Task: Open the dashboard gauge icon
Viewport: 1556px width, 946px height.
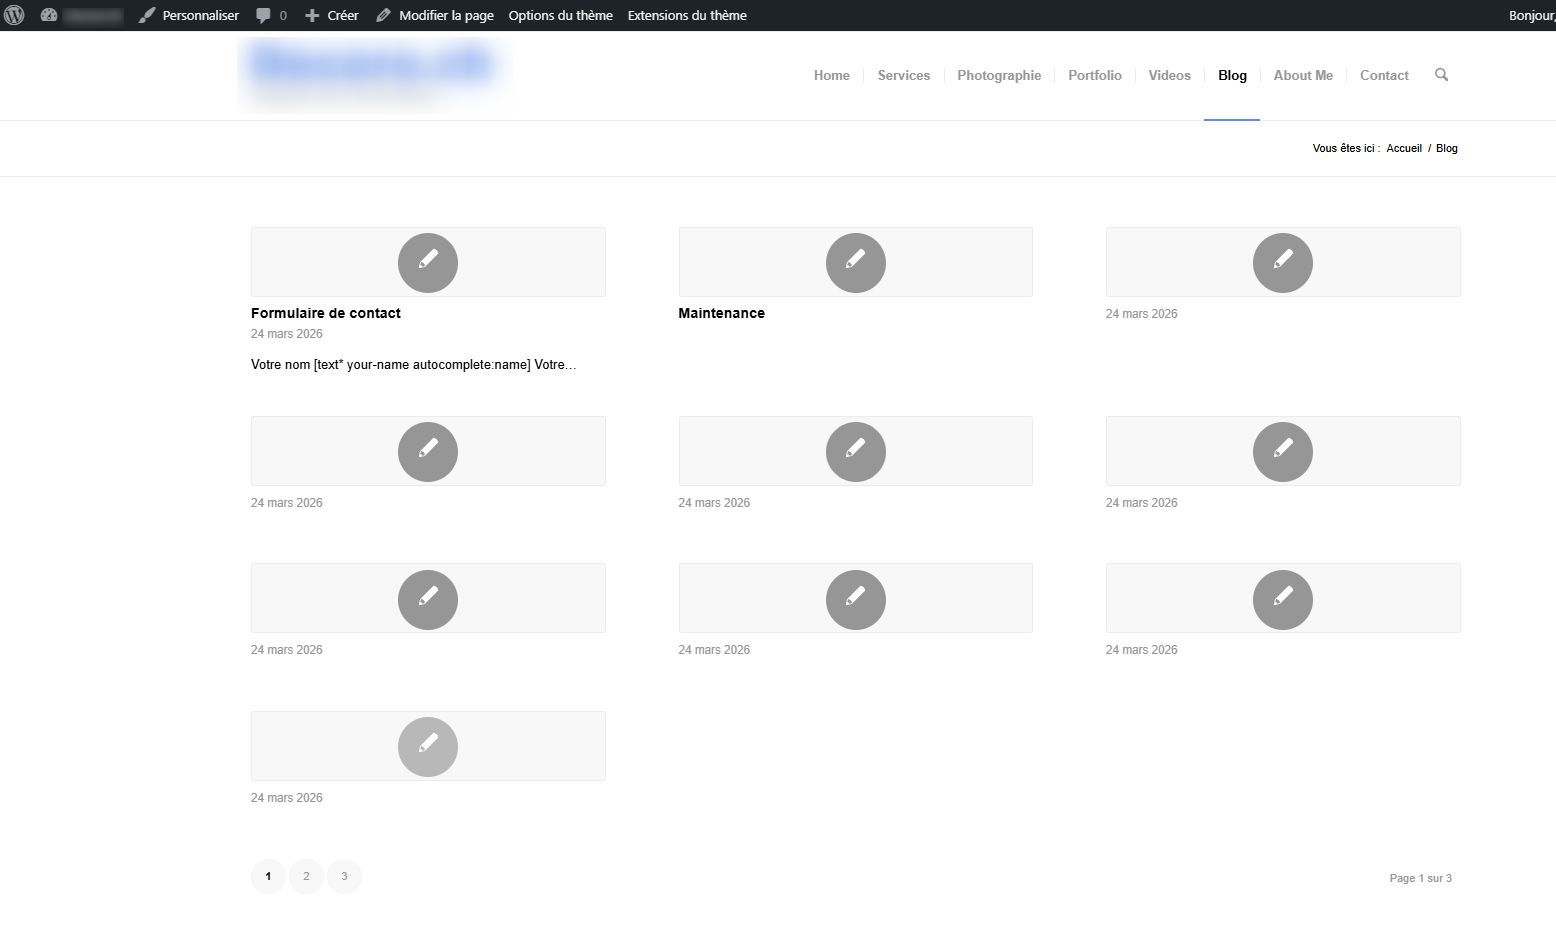Action: tap(48, 15)
